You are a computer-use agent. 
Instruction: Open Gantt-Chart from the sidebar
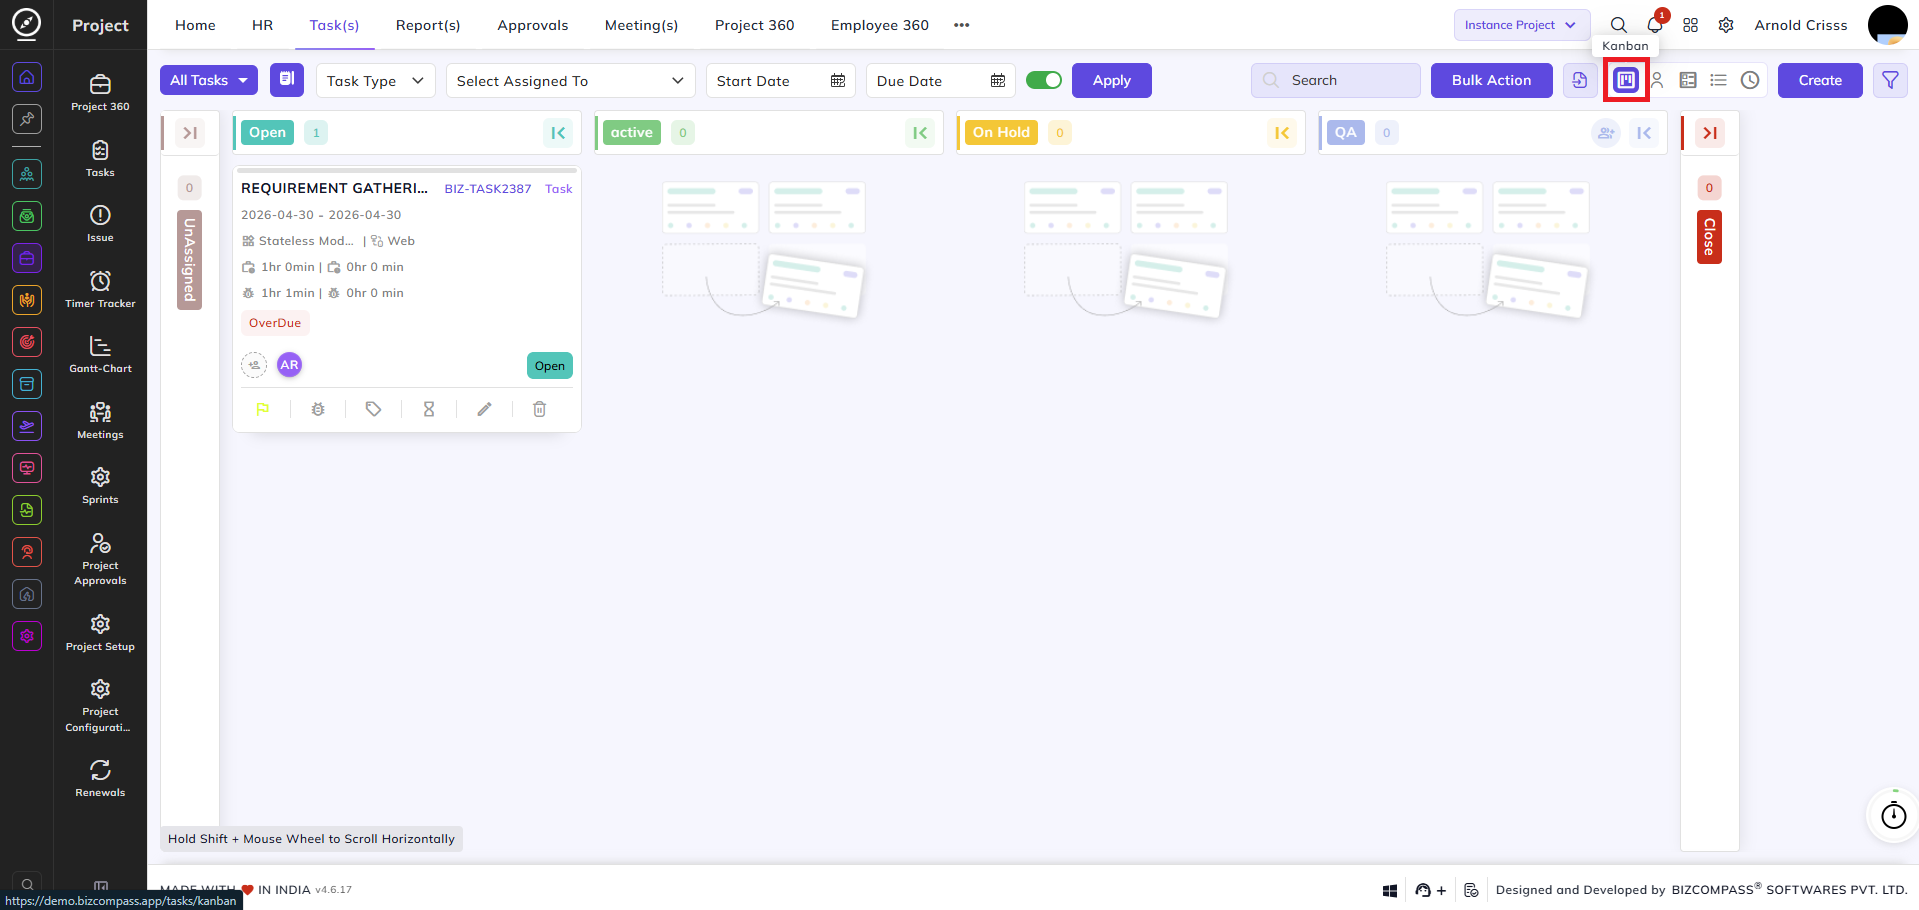pyautogui.click(x=100, y=354)
